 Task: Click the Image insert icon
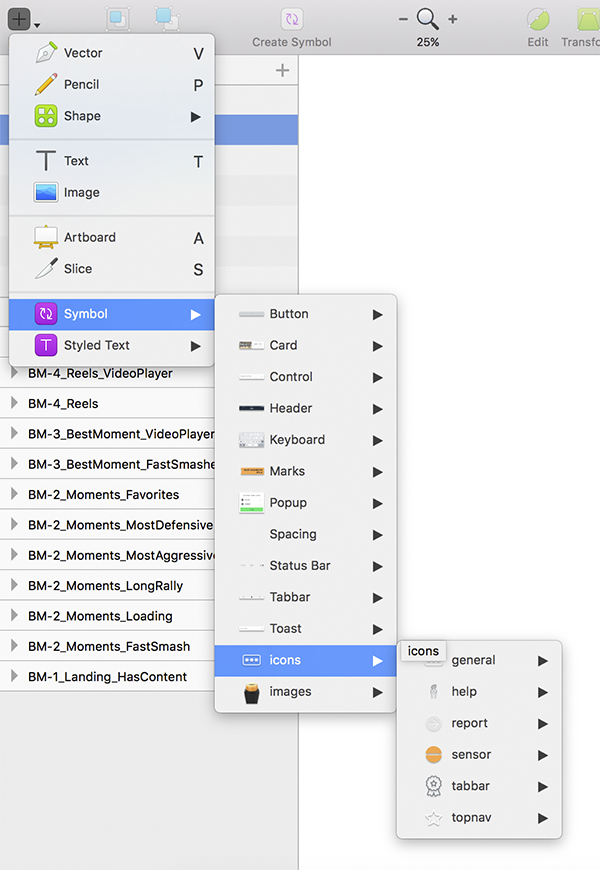(46, 192)
